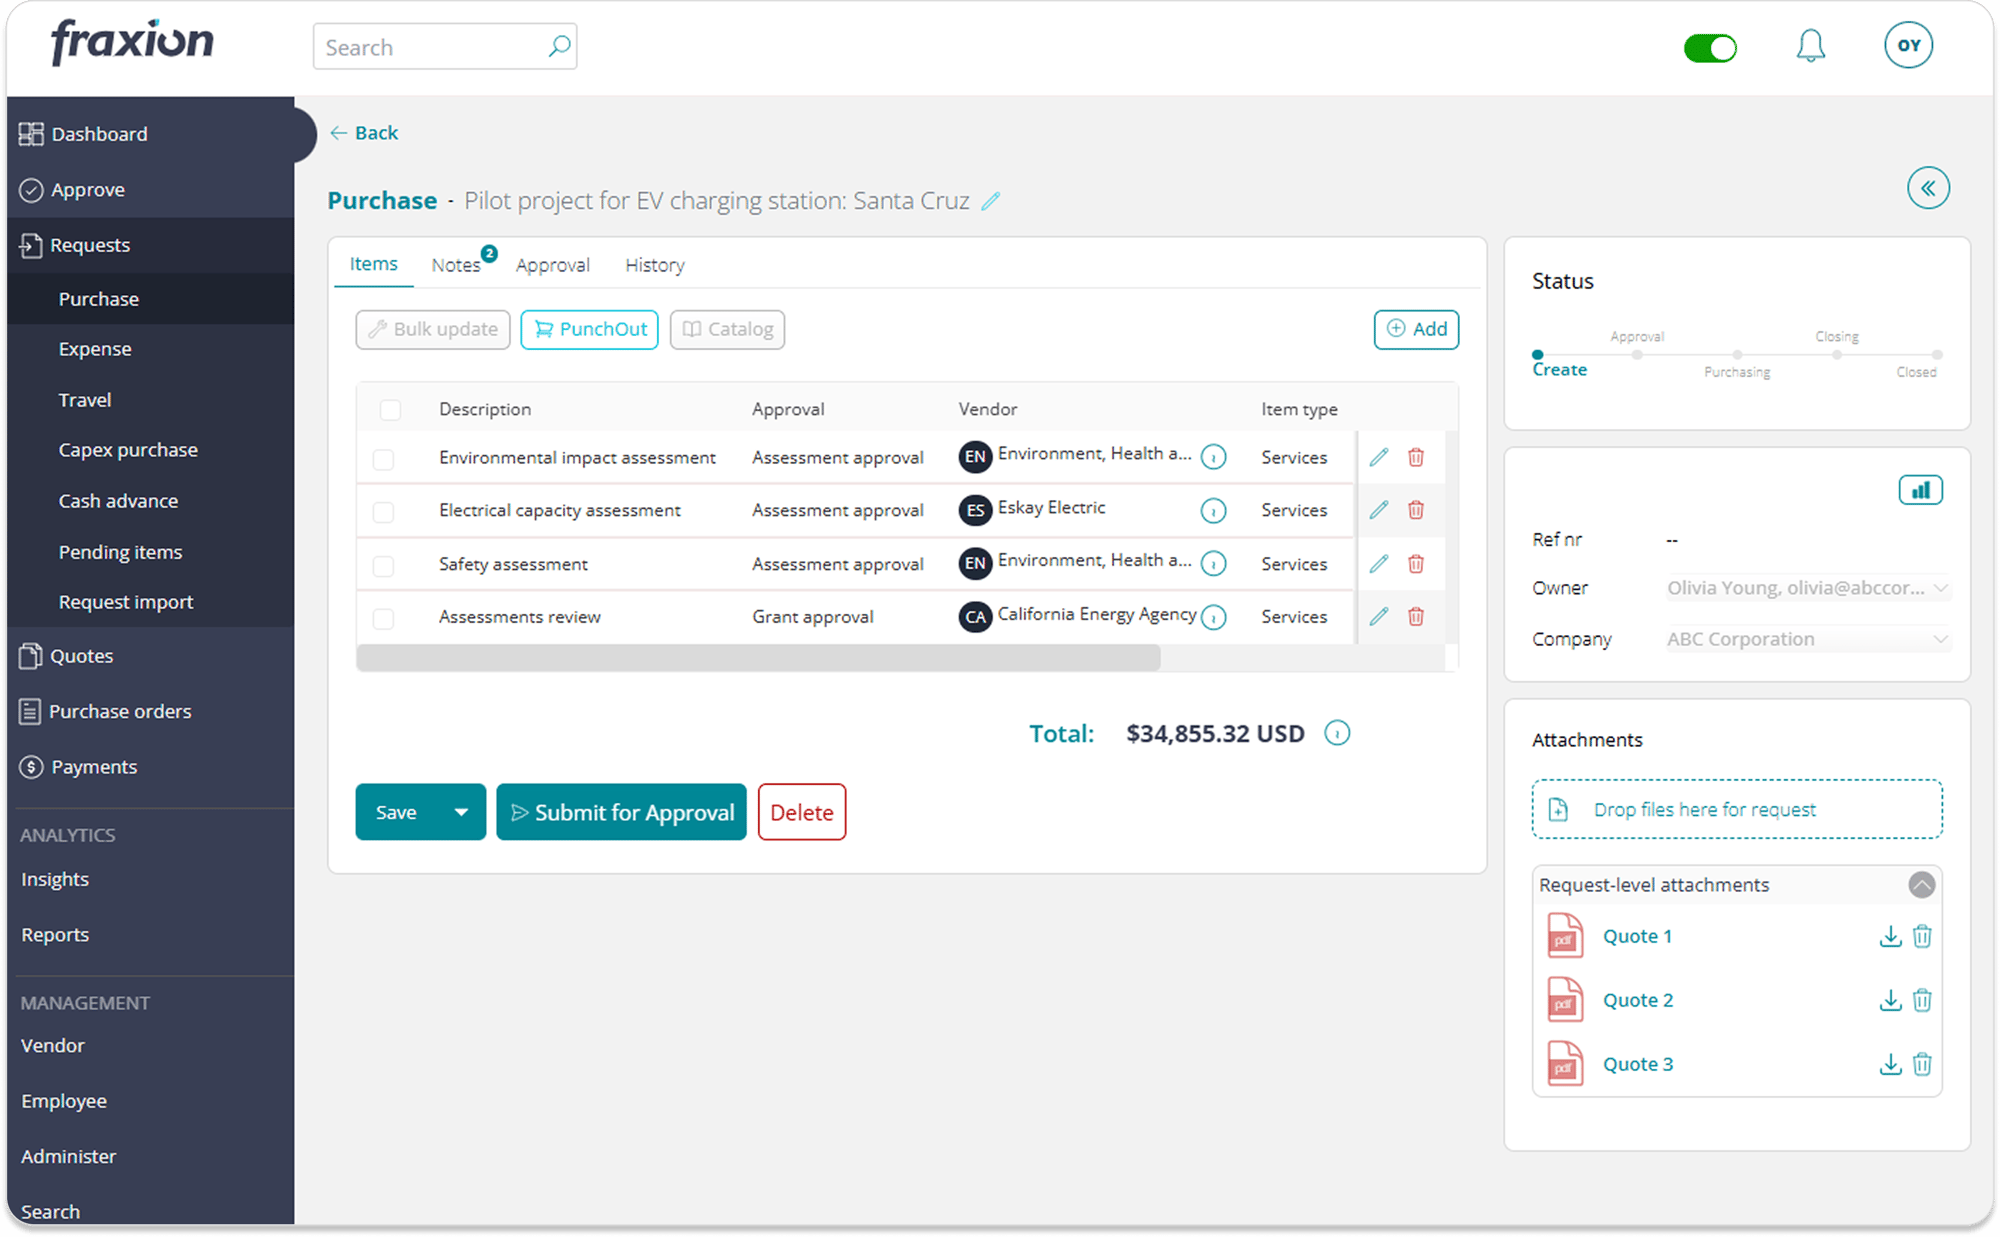Go back using the Back link
The width and height of the screenshot is (2000, 1237).
click(x=363, y=132)
